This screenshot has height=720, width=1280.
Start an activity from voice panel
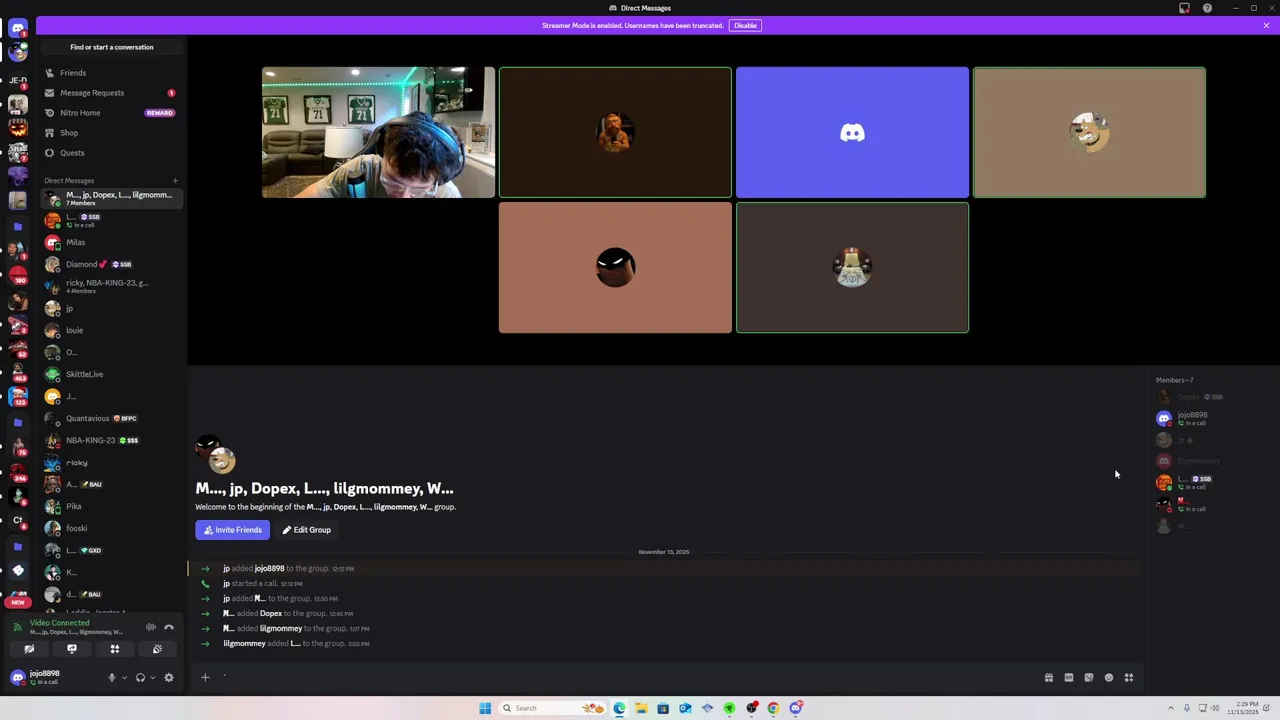[115, 649]
